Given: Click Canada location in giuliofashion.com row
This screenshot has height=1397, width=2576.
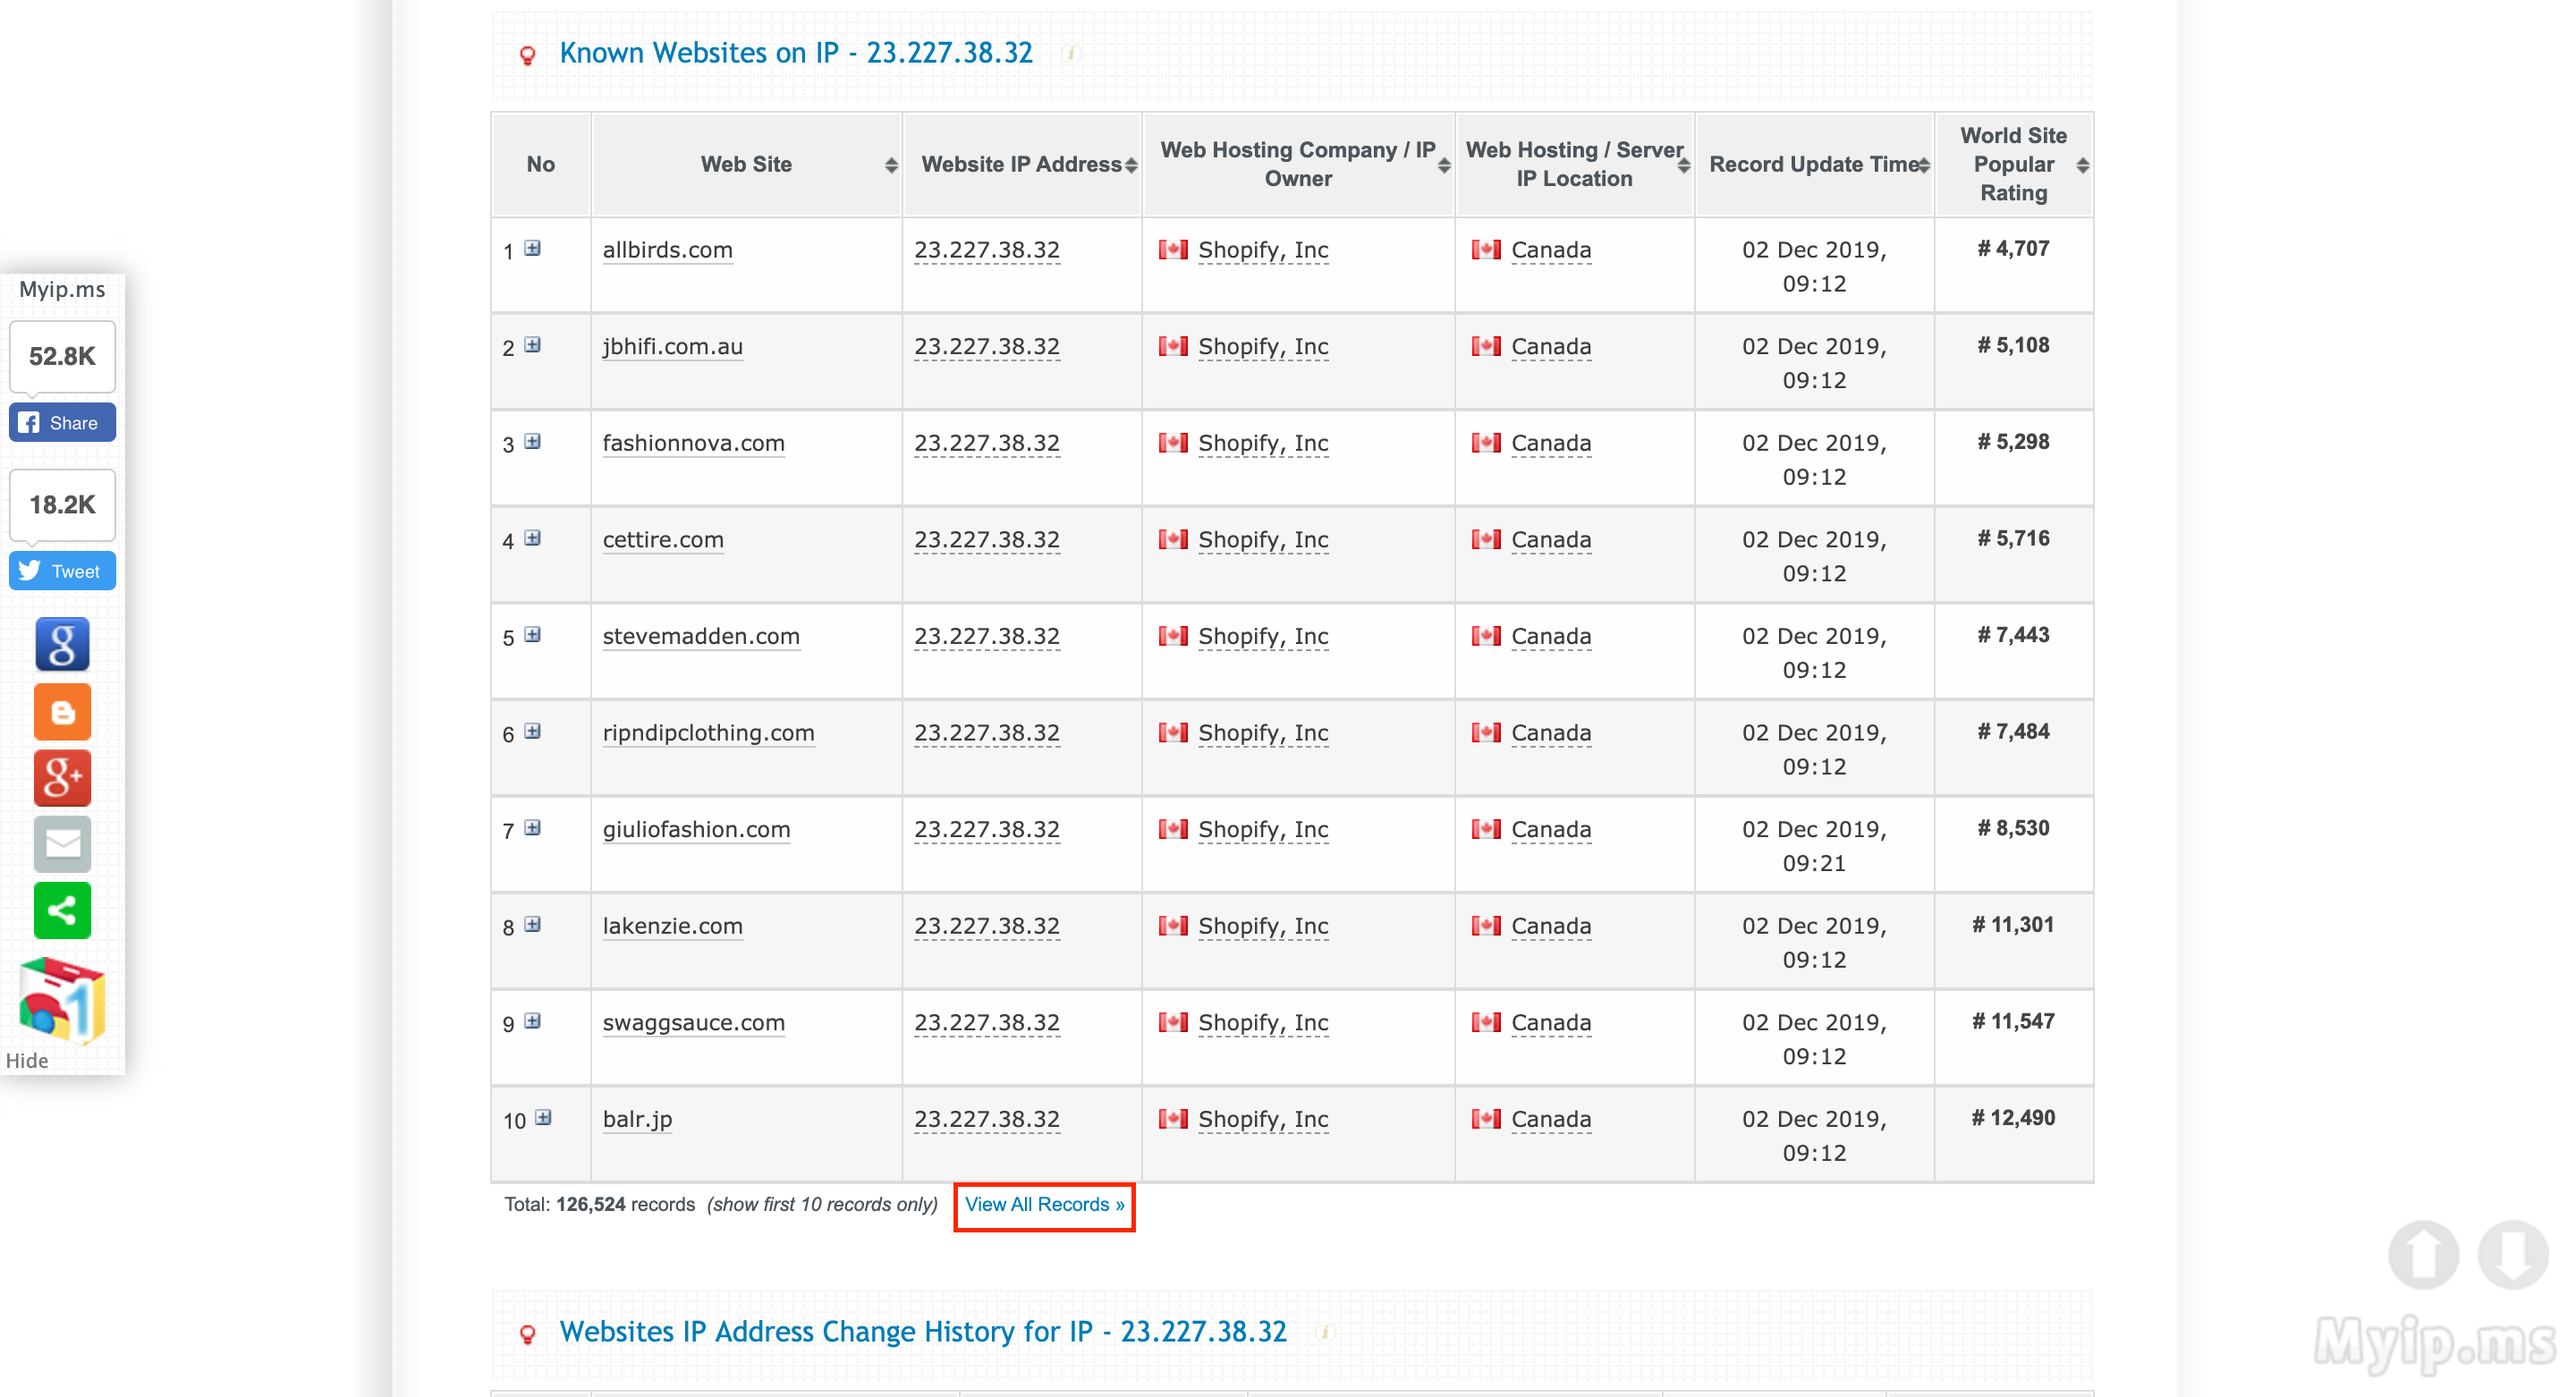Looking at the screenshot, I should point(1551,830).
